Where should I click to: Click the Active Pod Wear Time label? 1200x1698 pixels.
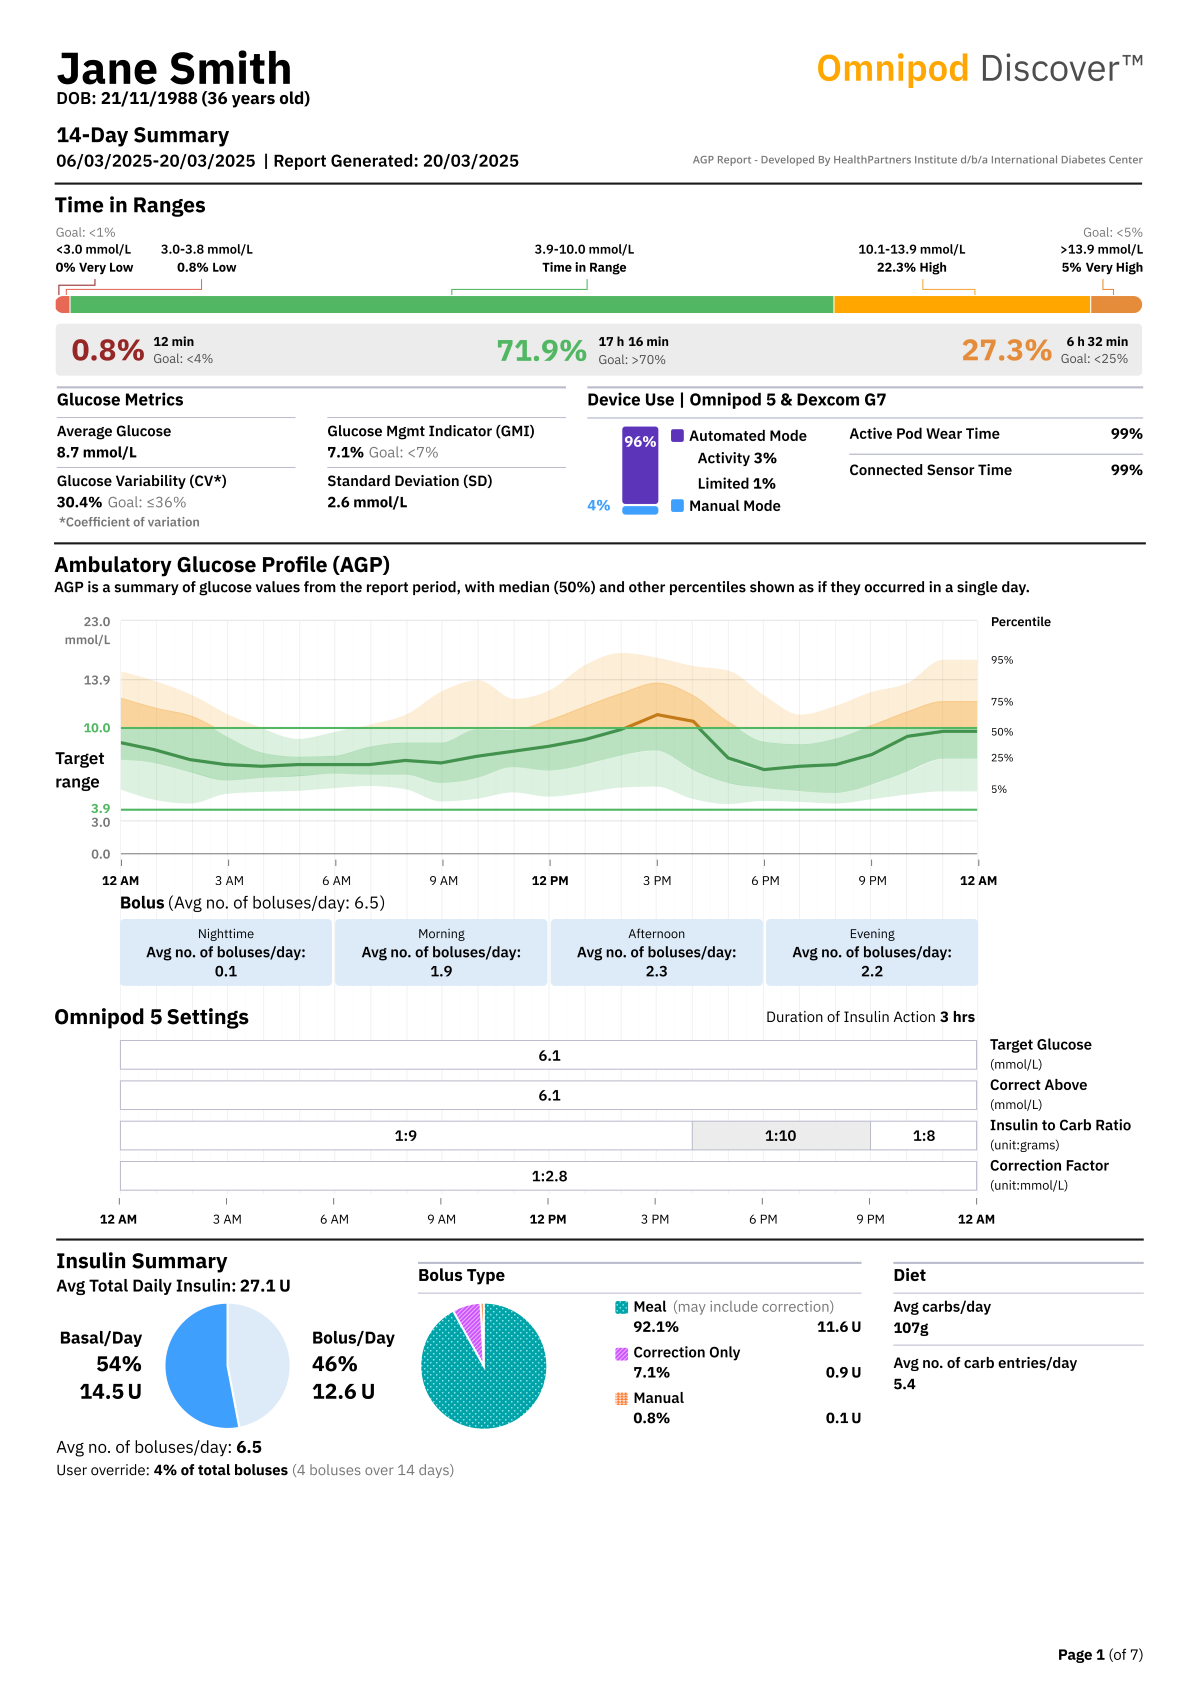[x=924, y=434]
